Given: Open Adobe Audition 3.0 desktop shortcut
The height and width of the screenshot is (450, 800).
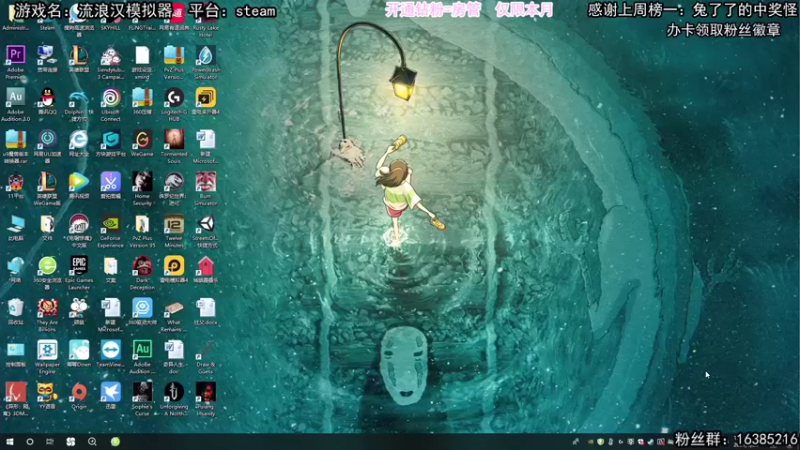Looking at the screenshot, I should (16, 97).
